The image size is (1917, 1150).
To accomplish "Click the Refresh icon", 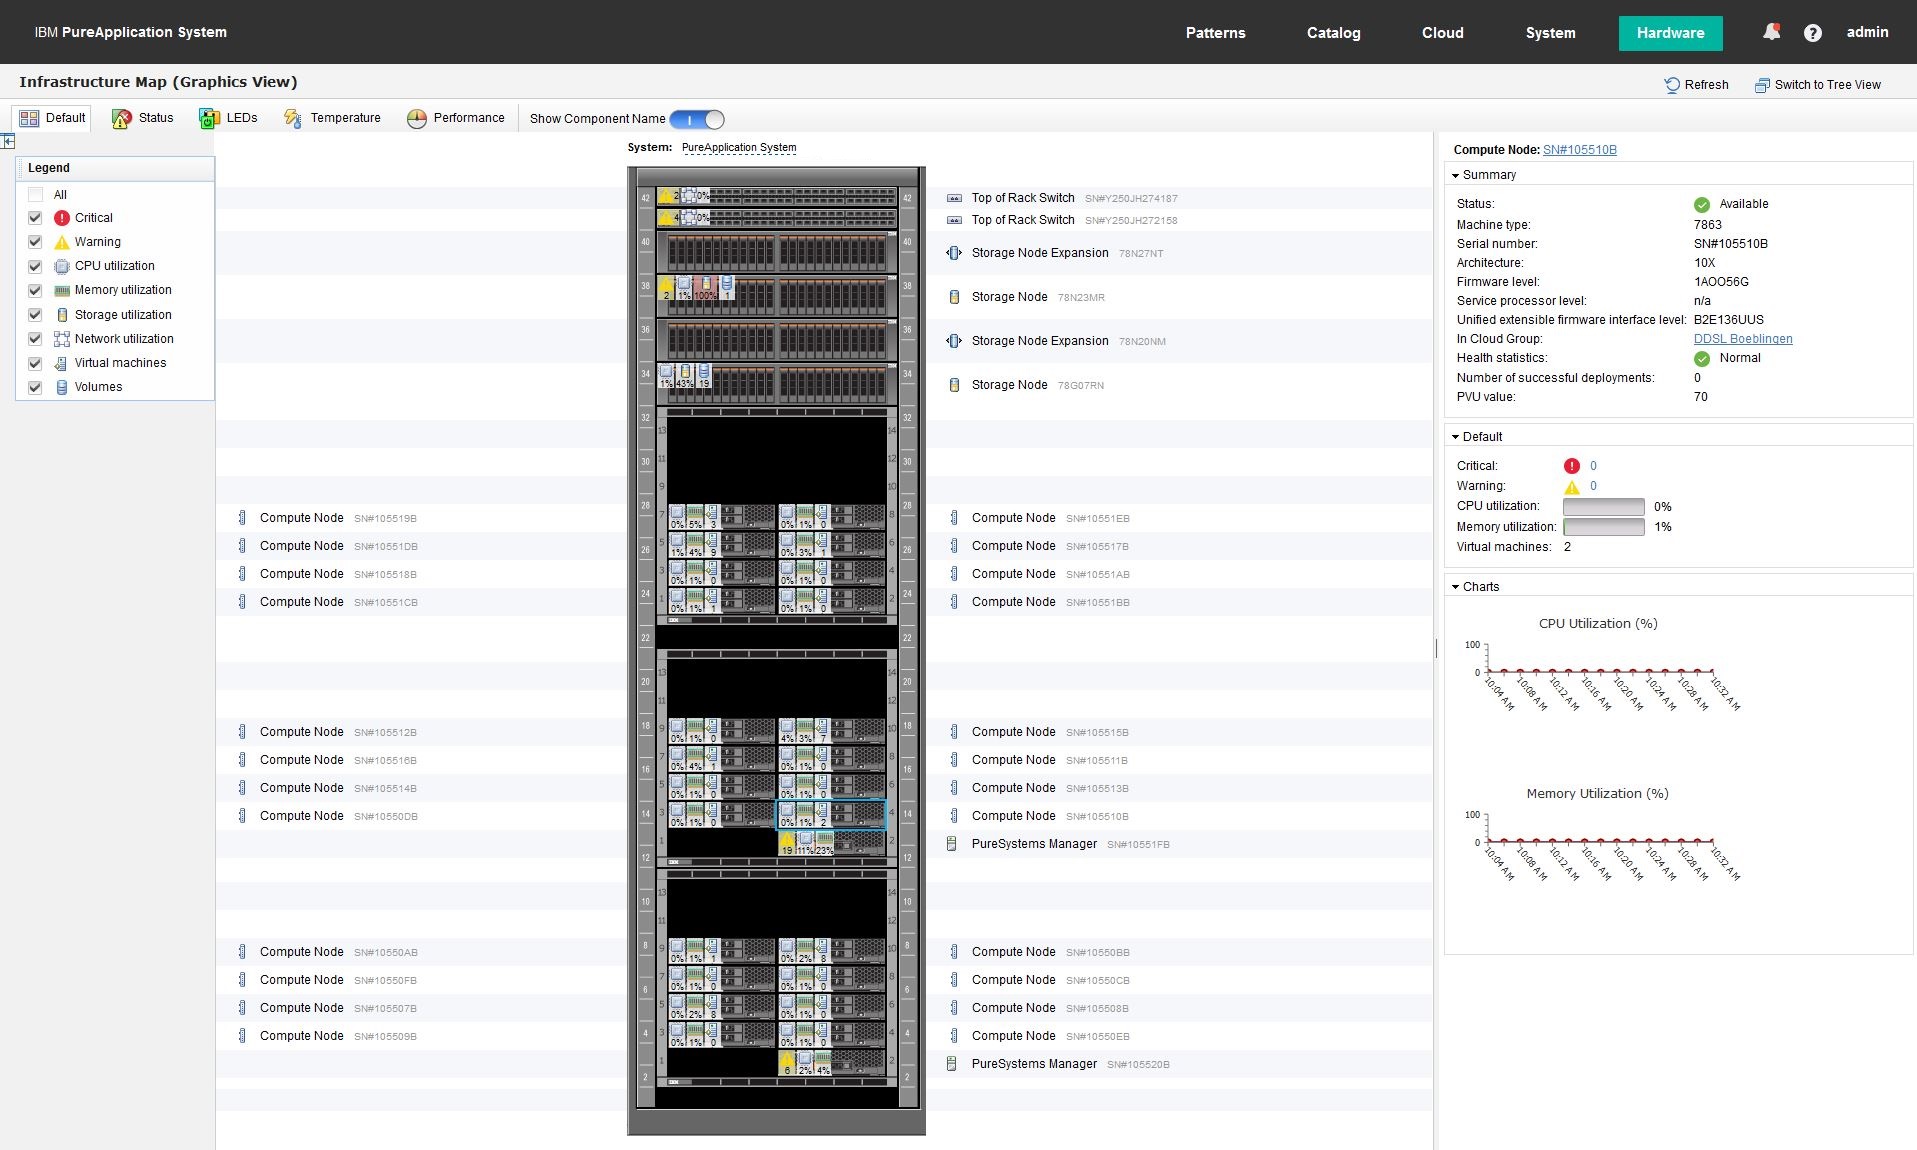I will click(x=1671, y=85).
